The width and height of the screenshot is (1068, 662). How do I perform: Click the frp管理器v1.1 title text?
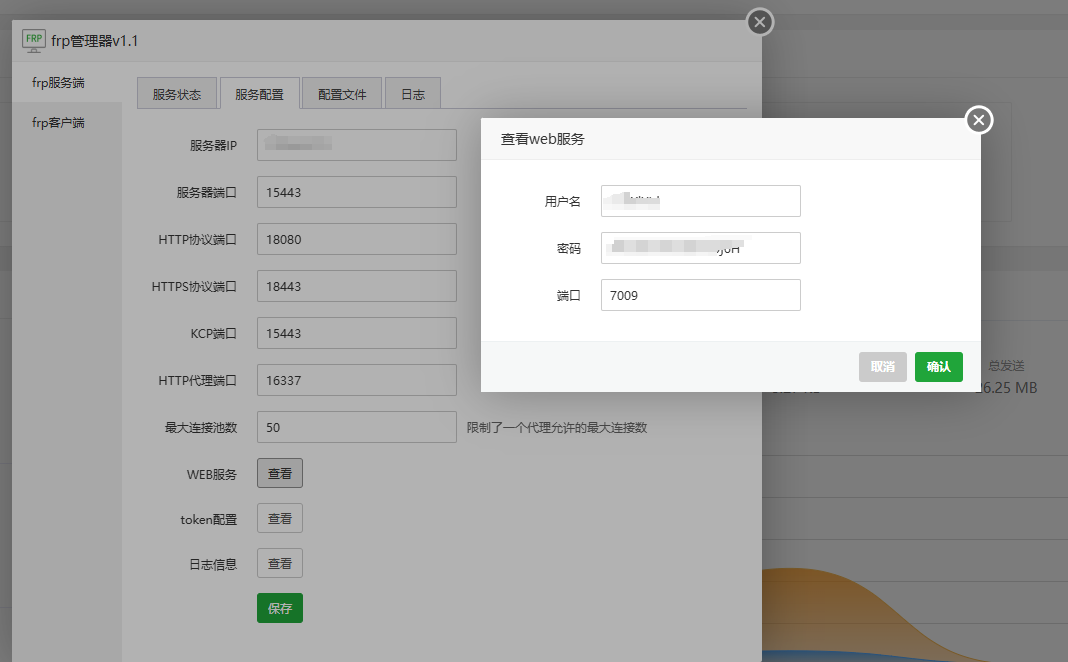pos(95,41)
